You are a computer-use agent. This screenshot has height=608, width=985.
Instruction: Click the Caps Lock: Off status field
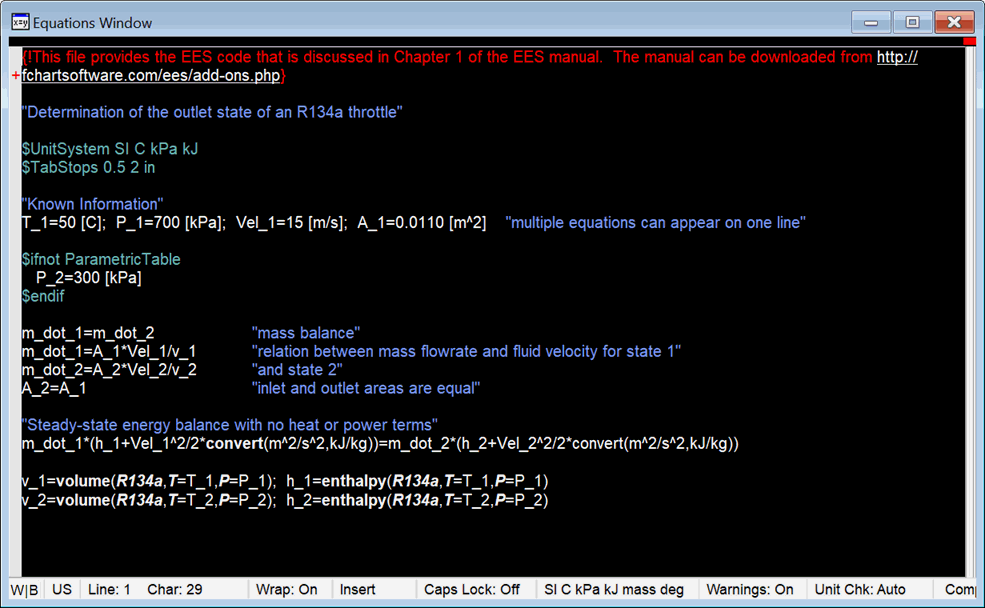(471, 590)
